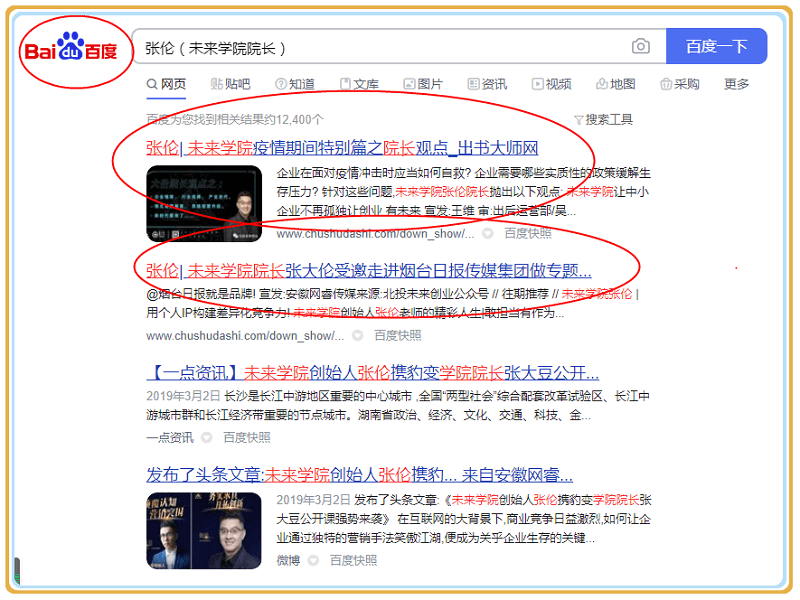800x600 pixels.
Task: Click the Baidu logo
Action: click(71, 50)
